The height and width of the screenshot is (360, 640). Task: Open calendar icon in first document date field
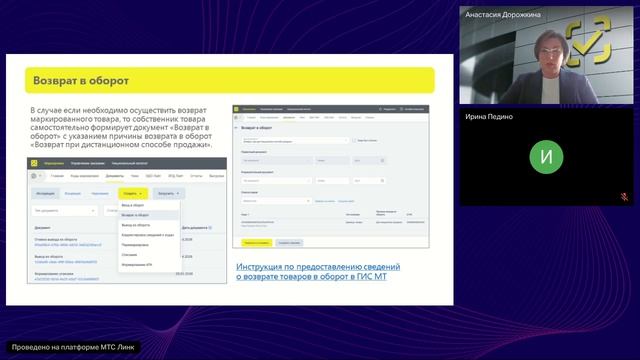pos(382,160)
